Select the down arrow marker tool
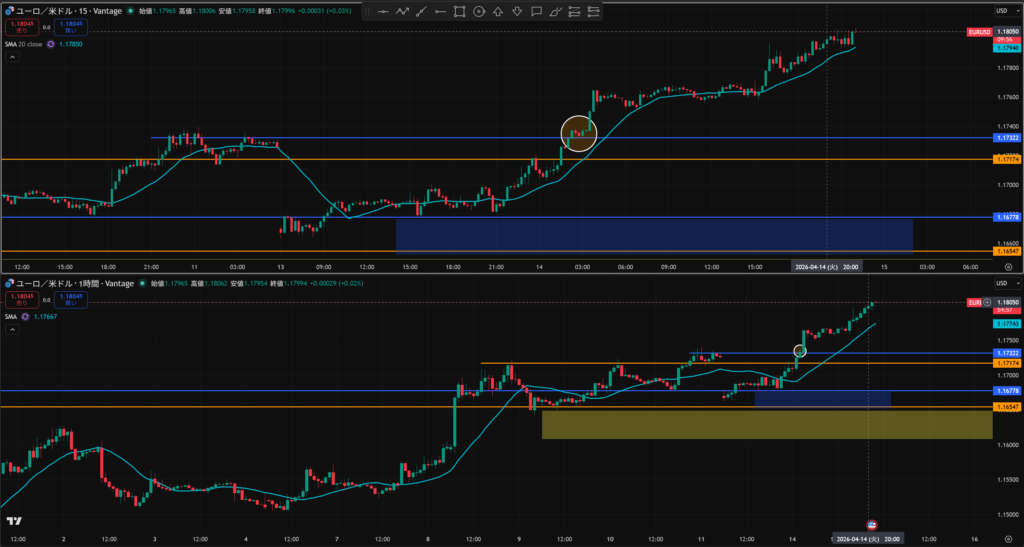1024x547 pixels. (517, 12)
